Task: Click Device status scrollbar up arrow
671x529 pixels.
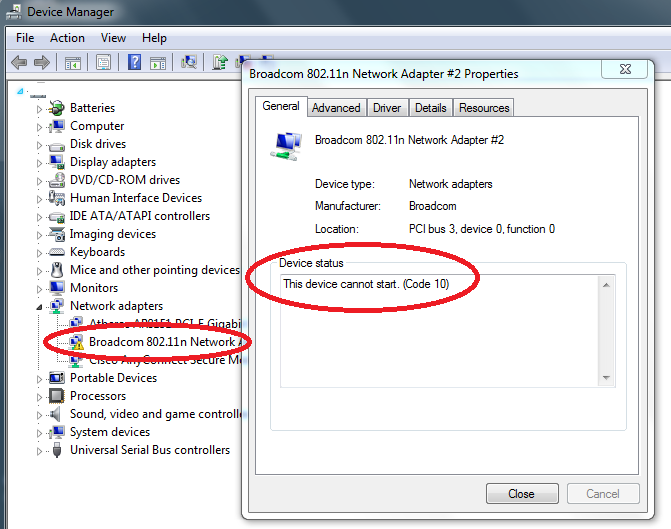Action: pyautogui.click(x=606, y=285)
